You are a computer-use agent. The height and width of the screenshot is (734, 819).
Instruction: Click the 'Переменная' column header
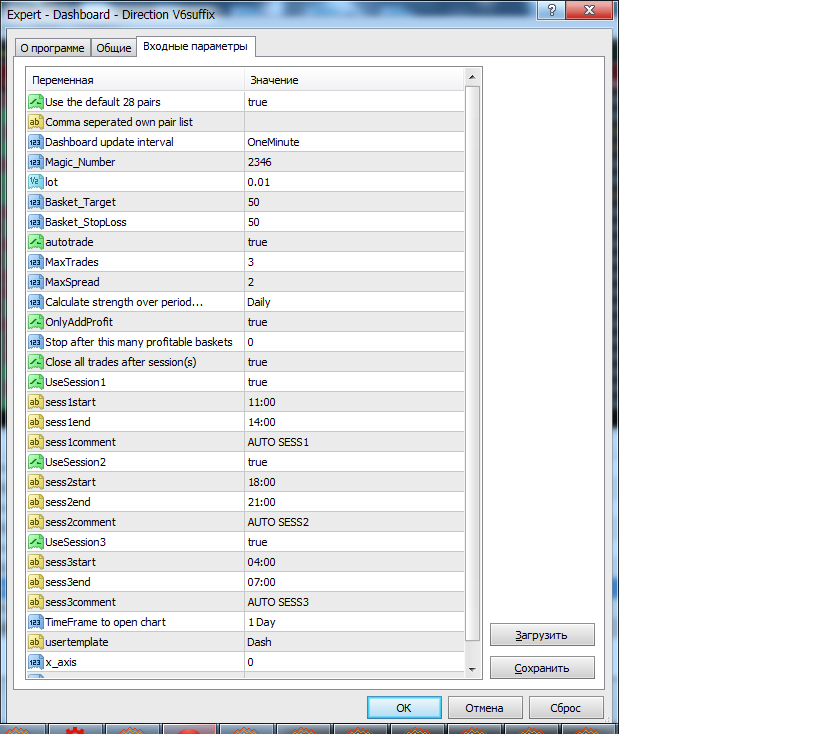click(135, 80)
